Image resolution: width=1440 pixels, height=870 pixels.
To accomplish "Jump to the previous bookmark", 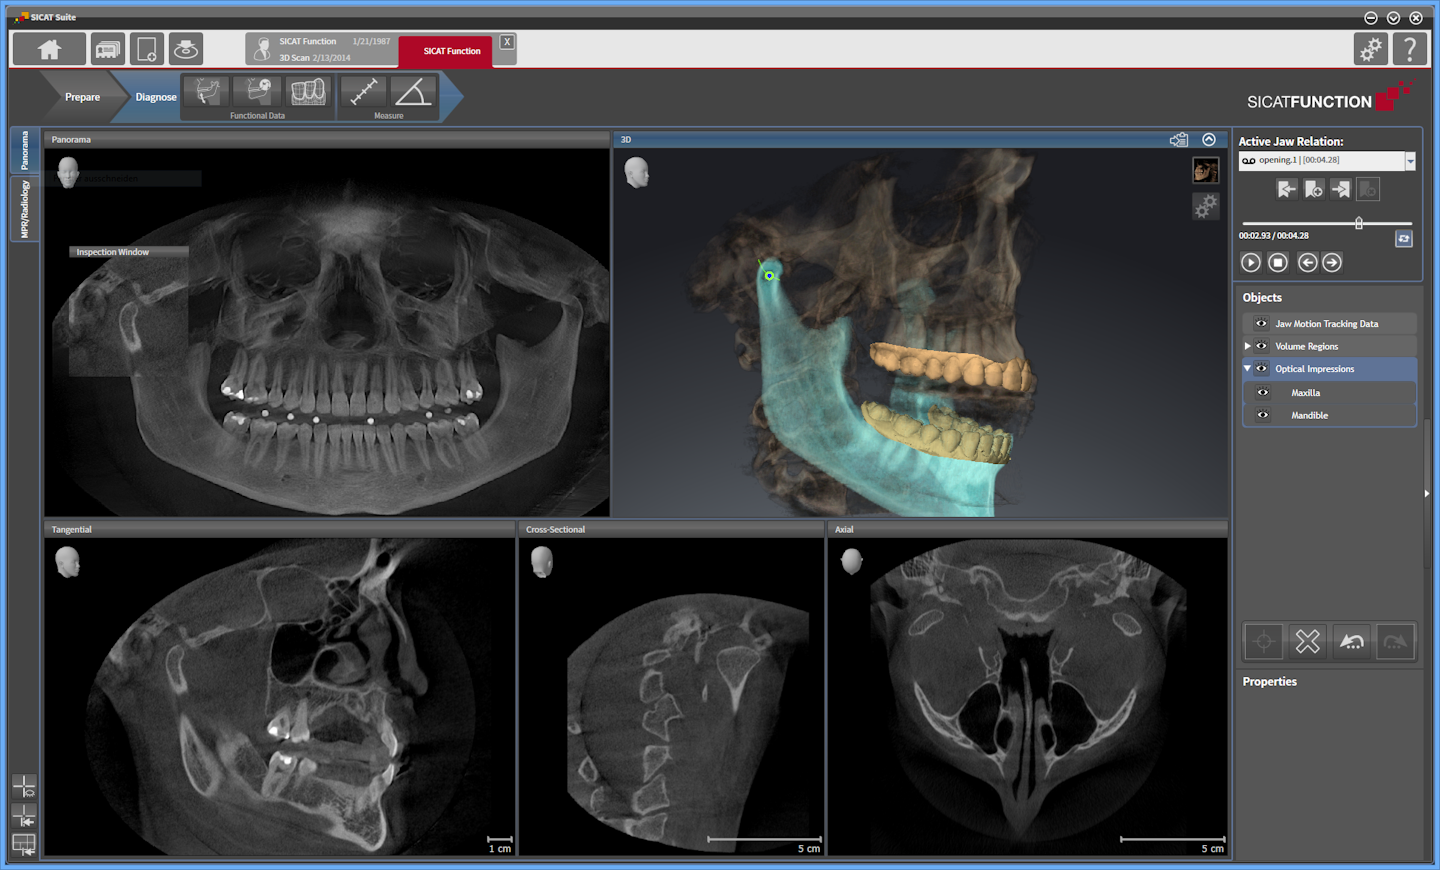I will point(1287,189).
